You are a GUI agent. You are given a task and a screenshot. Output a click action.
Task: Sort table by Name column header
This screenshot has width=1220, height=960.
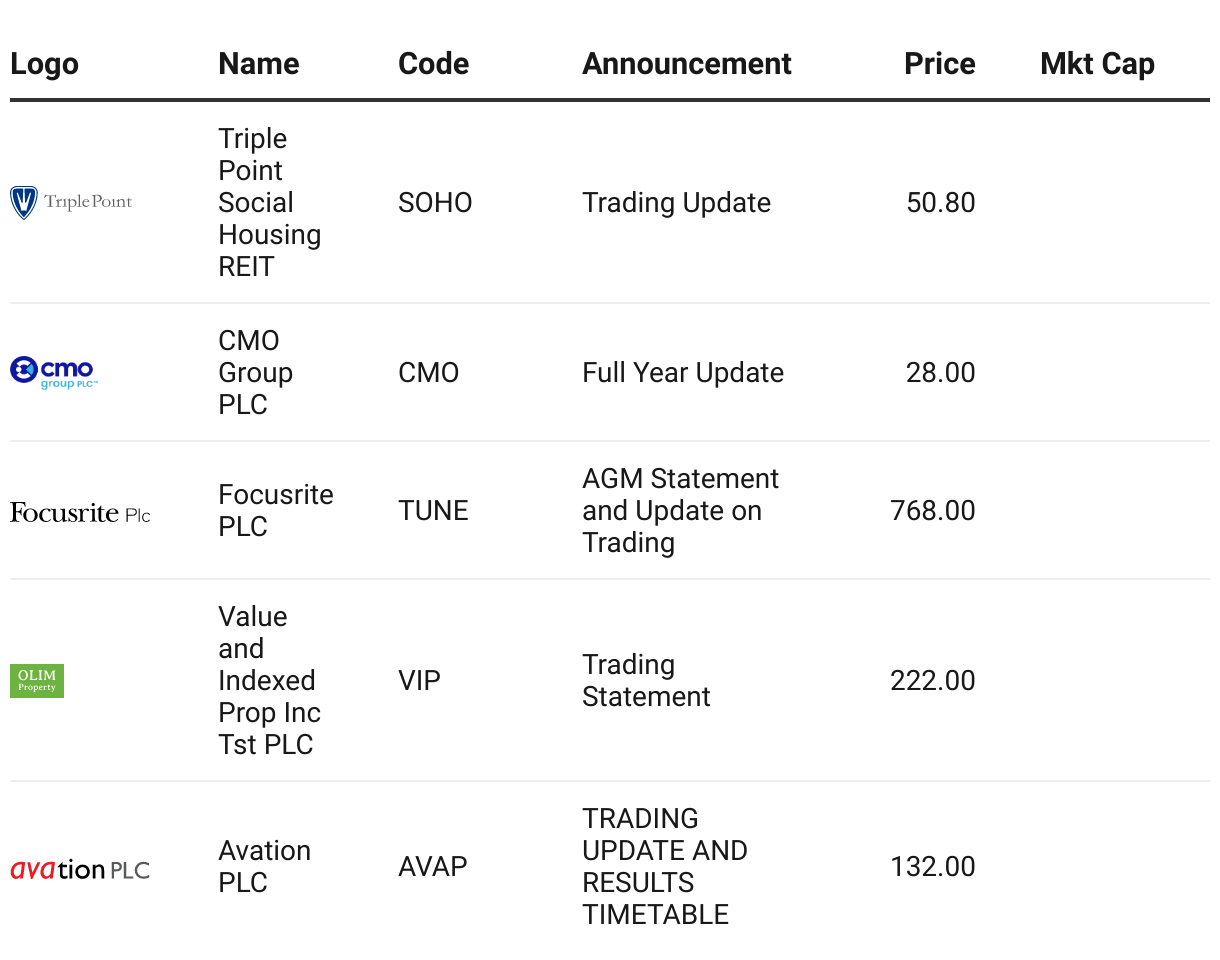[259, 64]
